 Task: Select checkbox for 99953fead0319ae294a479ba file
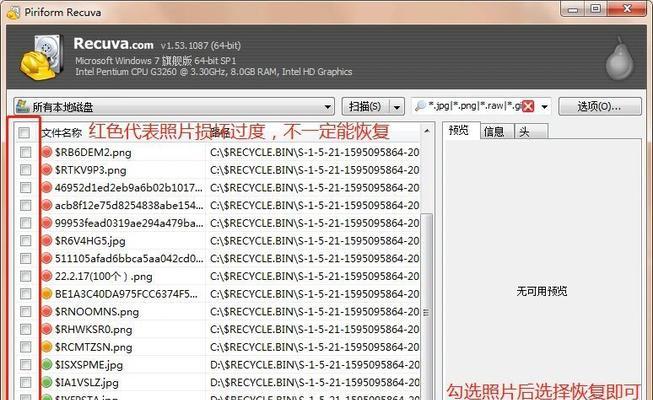tap(25, 223)
